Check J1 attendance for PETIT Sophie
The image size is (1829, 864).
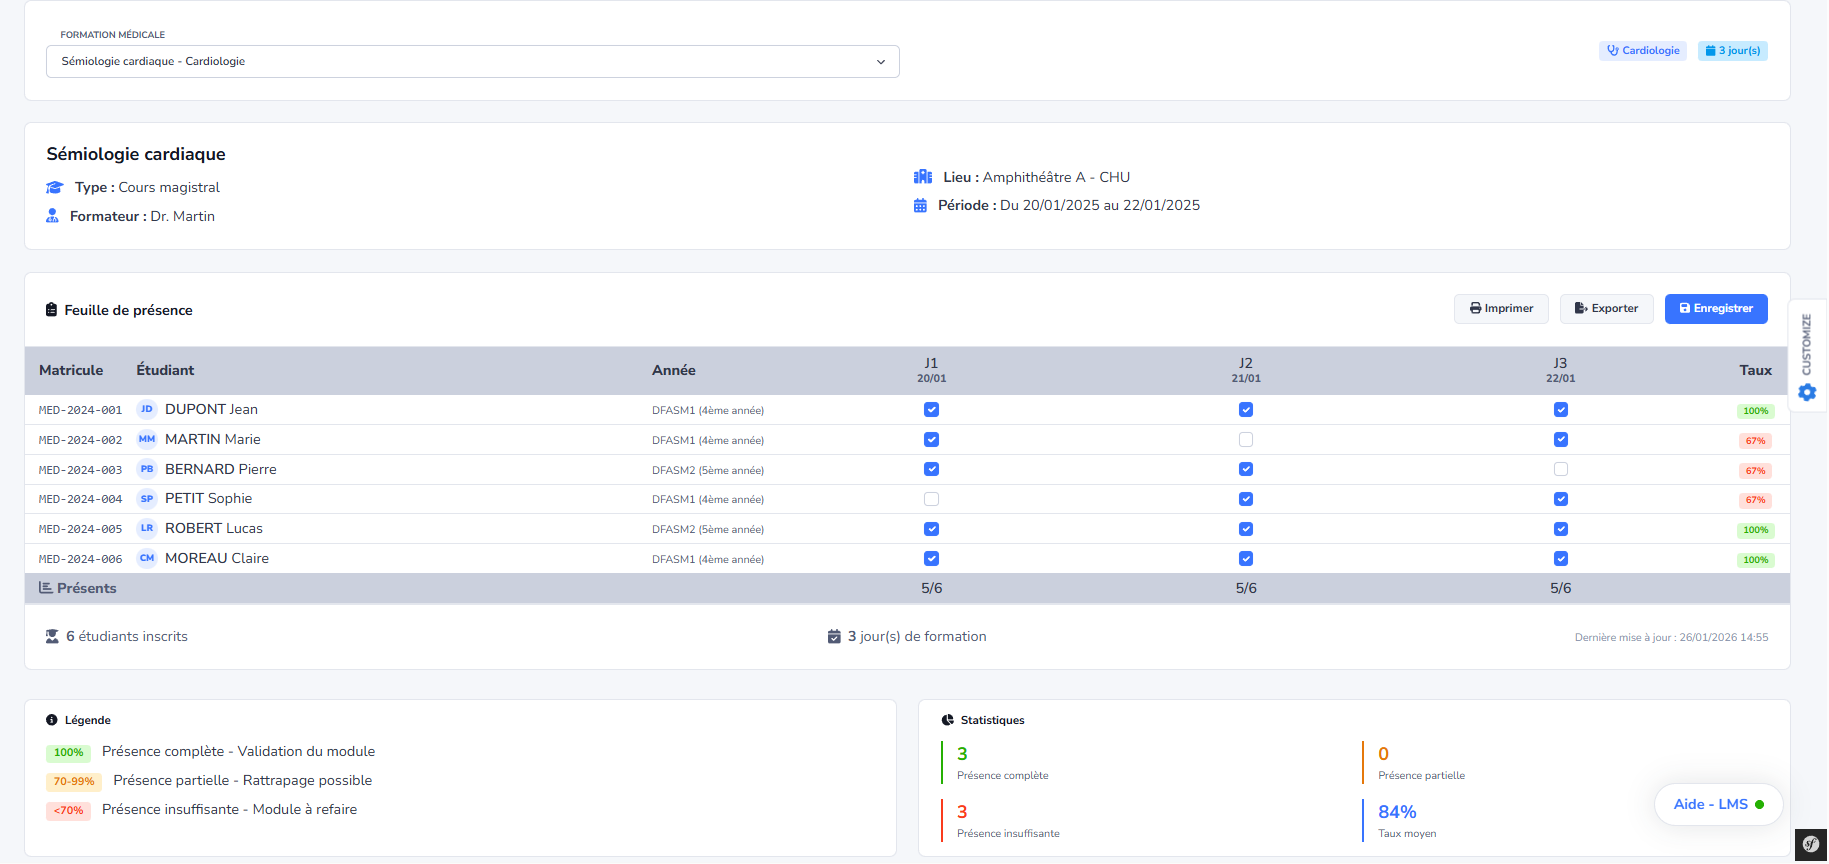(x=931, y=499)
